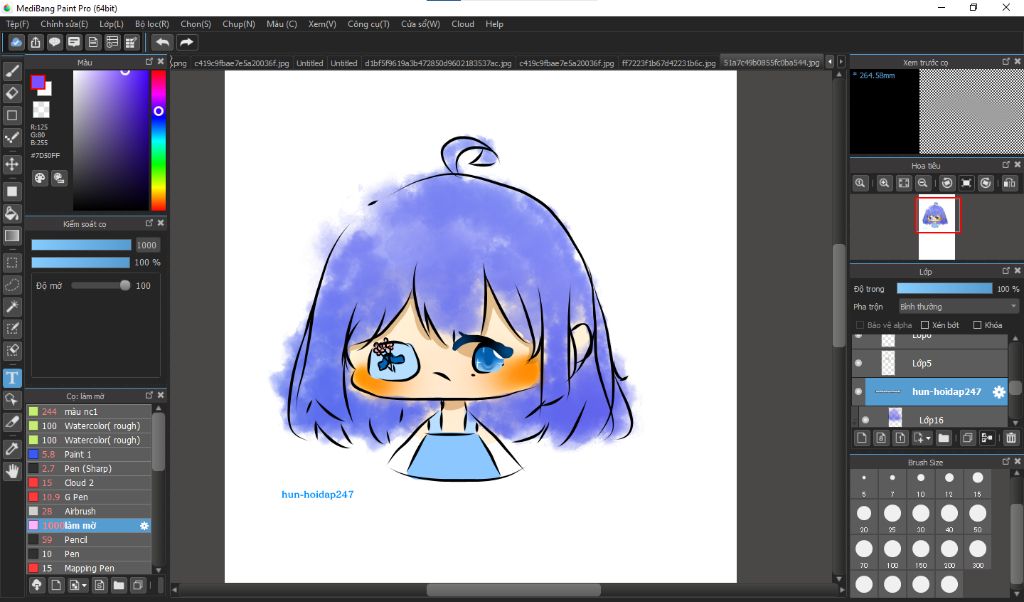Select the transparent color swatch

(x=41, y=109)
